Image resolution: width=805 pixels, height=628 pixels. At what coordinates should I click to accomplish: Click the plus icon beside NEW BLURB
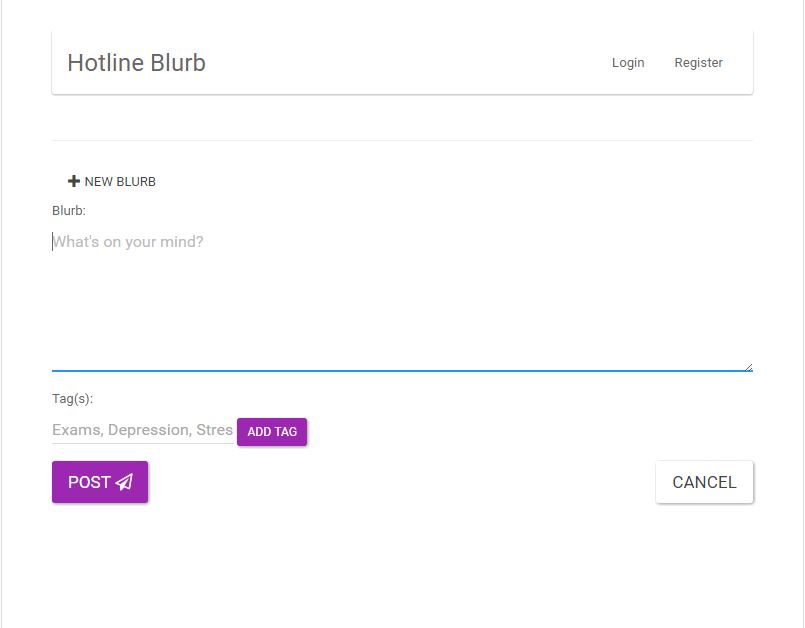(x=73, y=181)
